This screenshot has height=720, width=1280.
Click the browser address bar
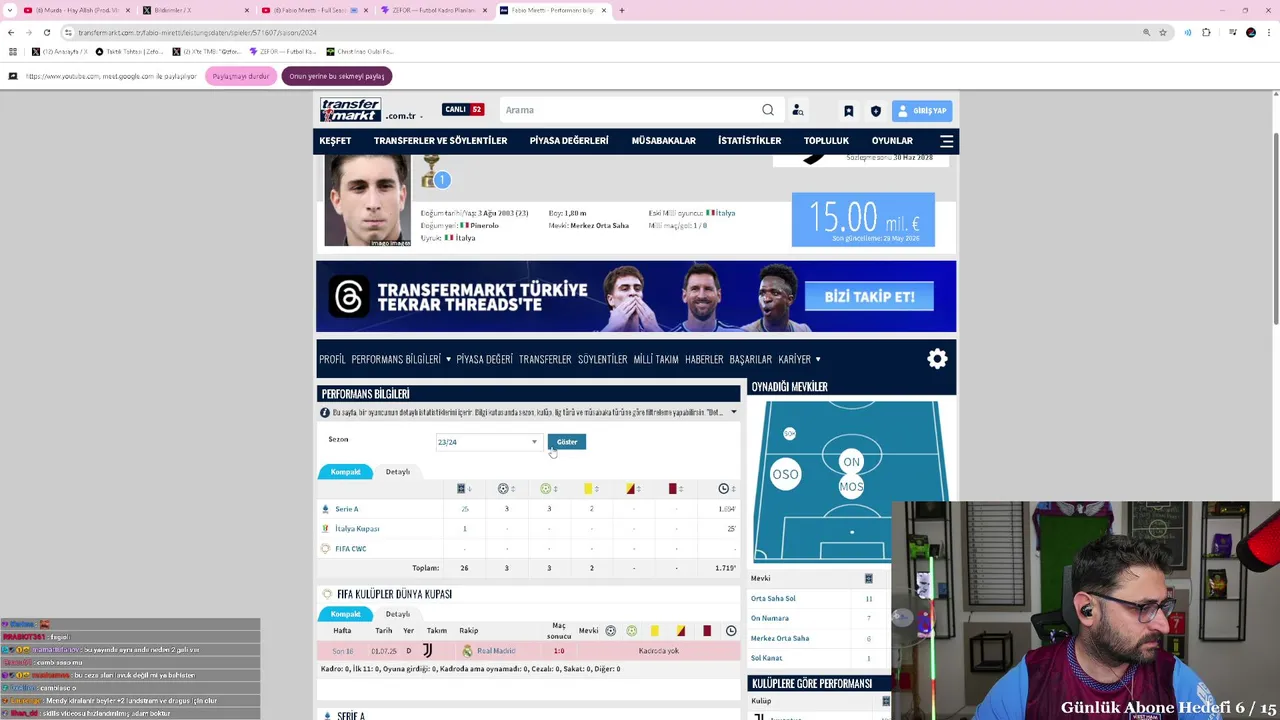click(x=600, y=32)
